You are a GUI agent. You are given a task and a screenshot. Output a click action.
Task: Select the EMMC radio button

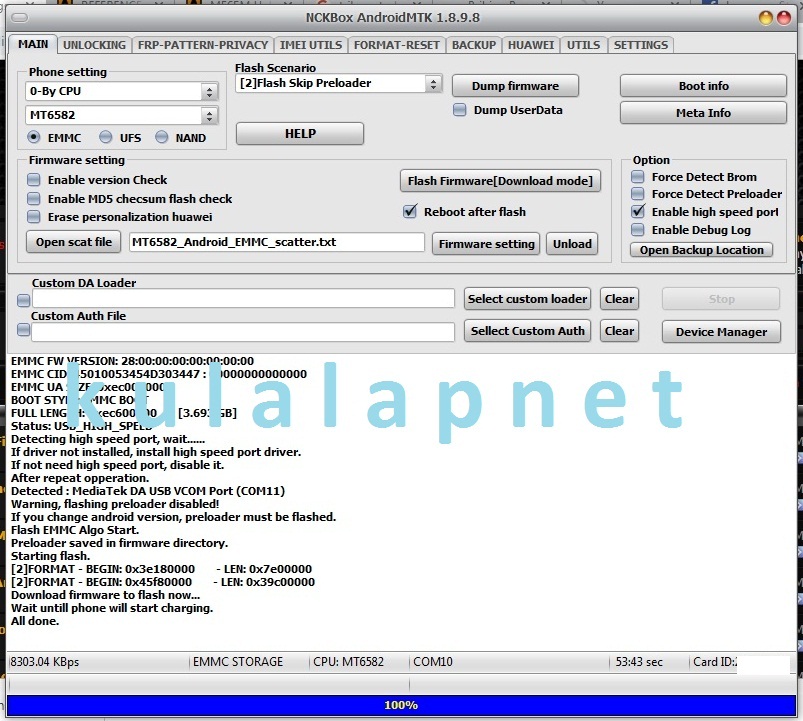(x=34, y=137)
